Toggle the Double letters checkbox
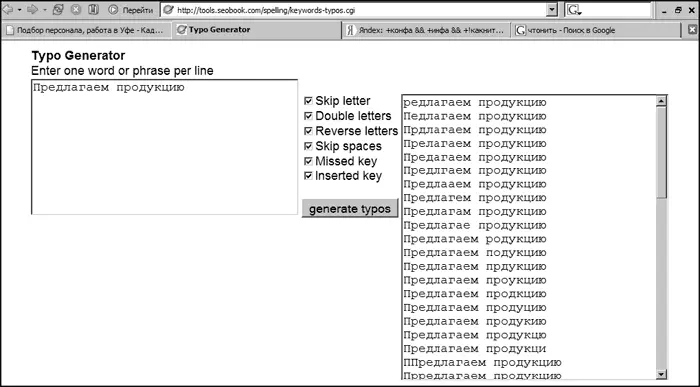 [308, 116]
